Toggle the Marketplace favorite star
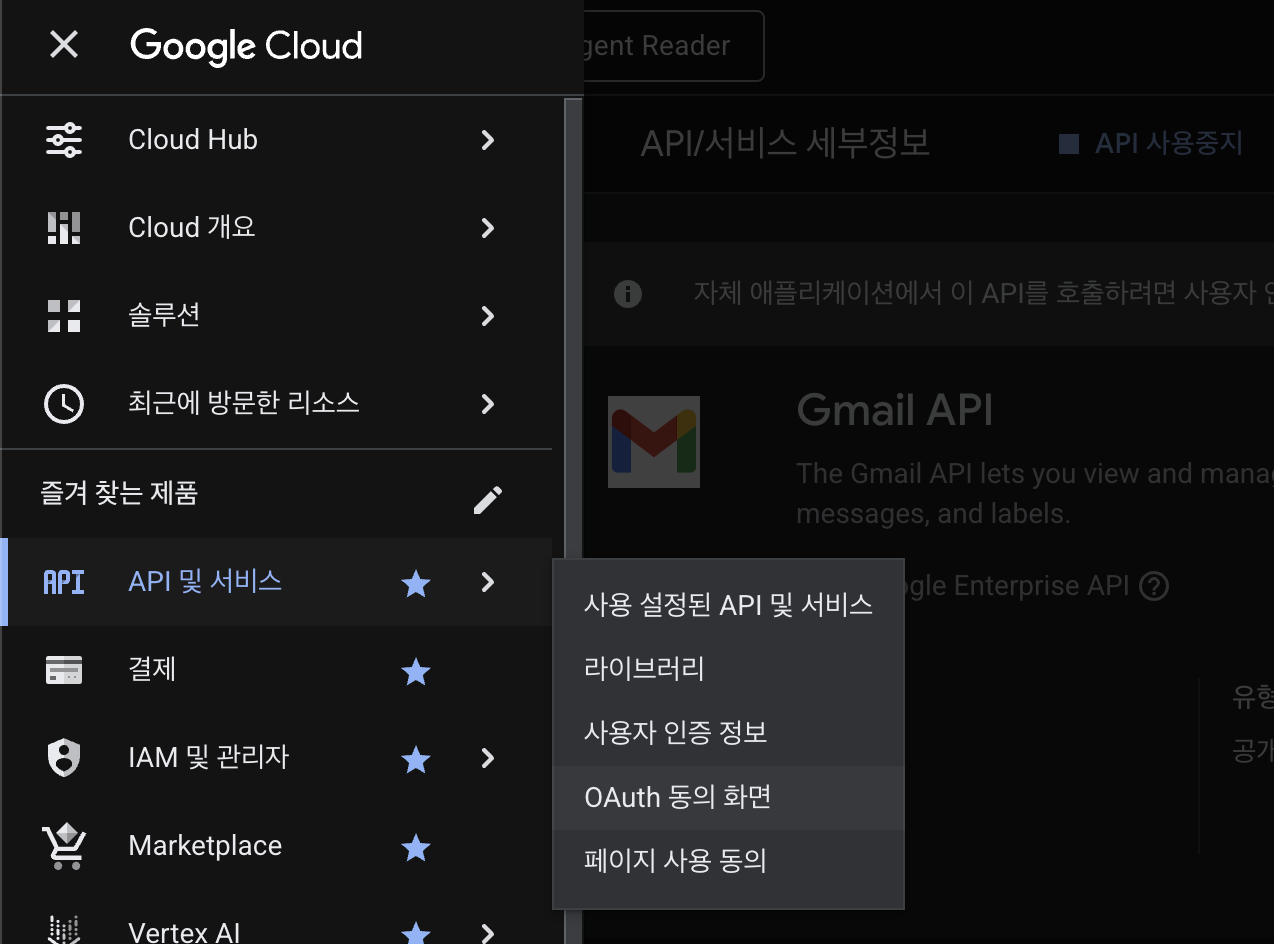Screen dimensions: 1274x944 coord(415,848)
